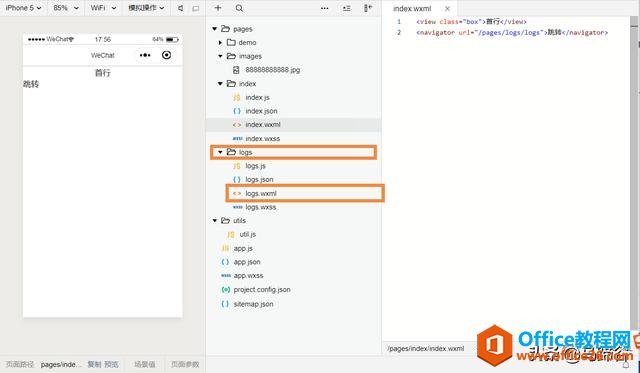The width and height of the screenshot is (640, 373).
Task: Collapse the index folder
Action: coord(220,84)
